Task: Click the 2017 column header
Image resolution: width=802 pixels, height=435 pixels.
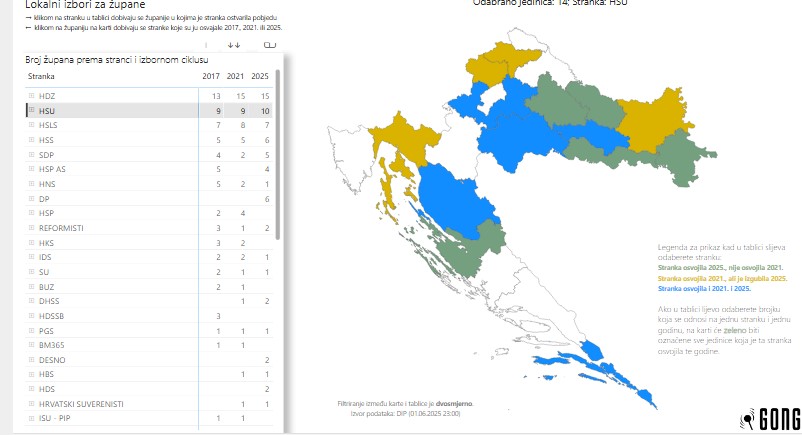Action: [211, 75]
